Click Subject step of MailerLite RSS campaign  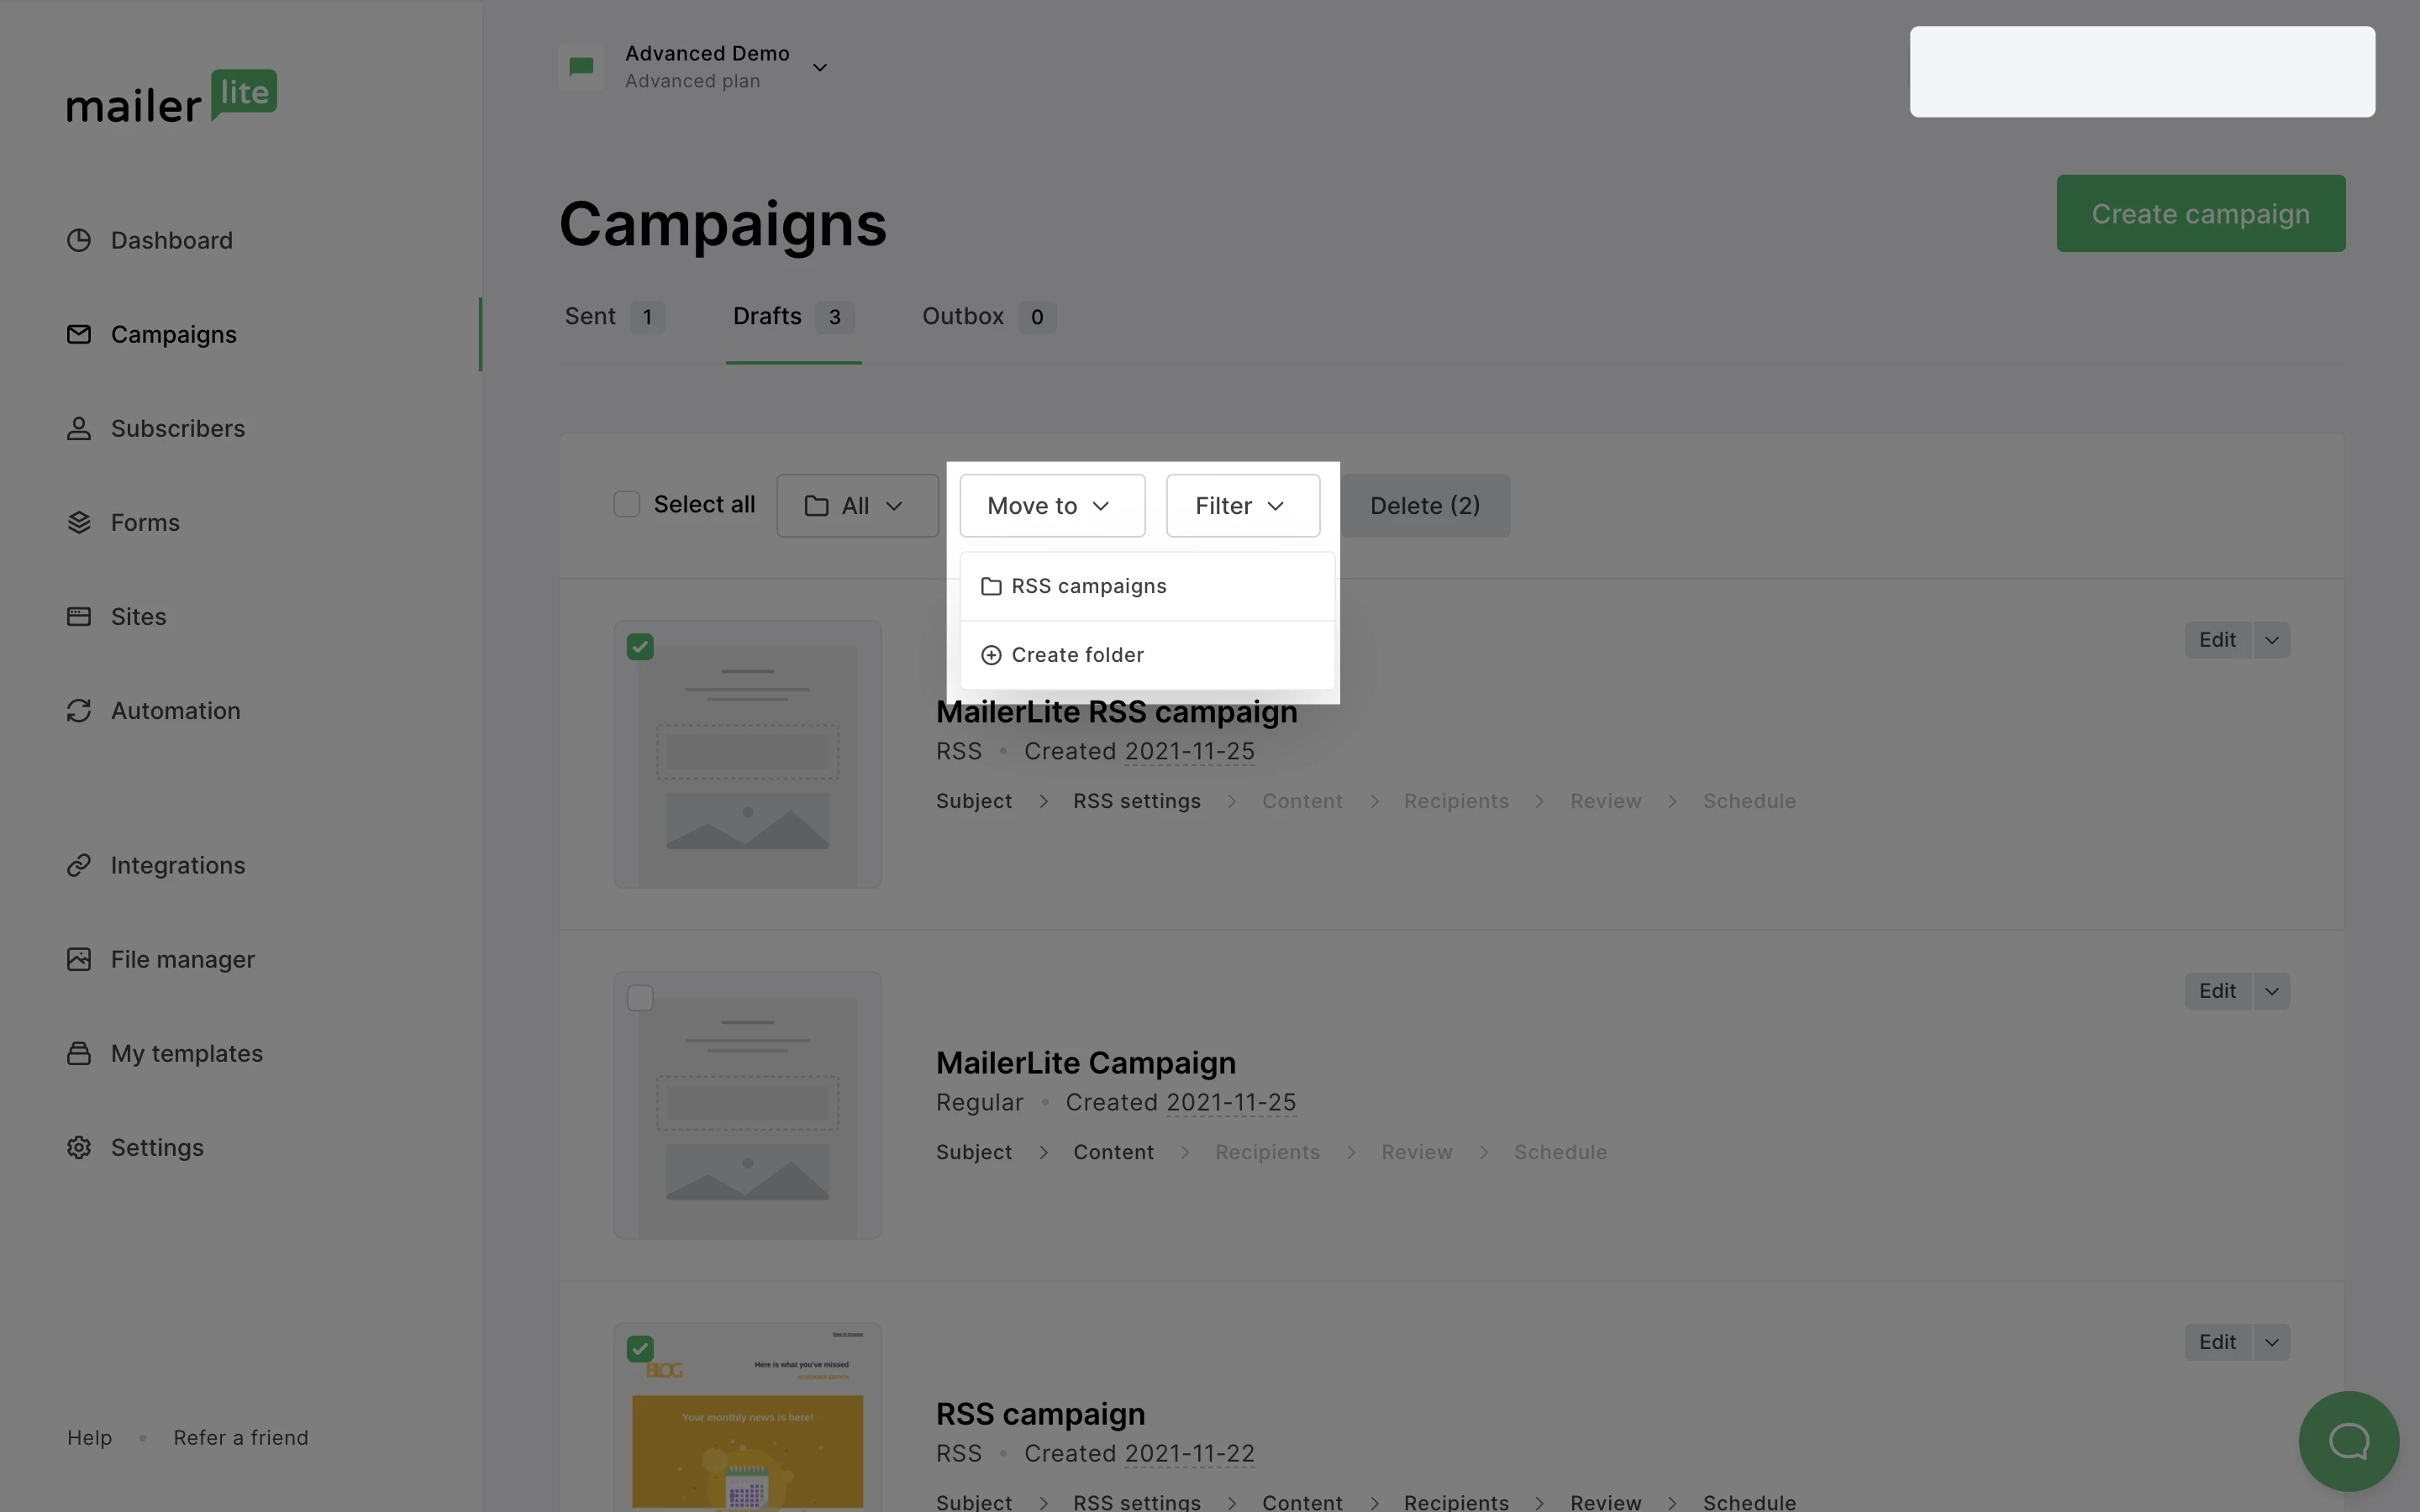tap(973, 801)
